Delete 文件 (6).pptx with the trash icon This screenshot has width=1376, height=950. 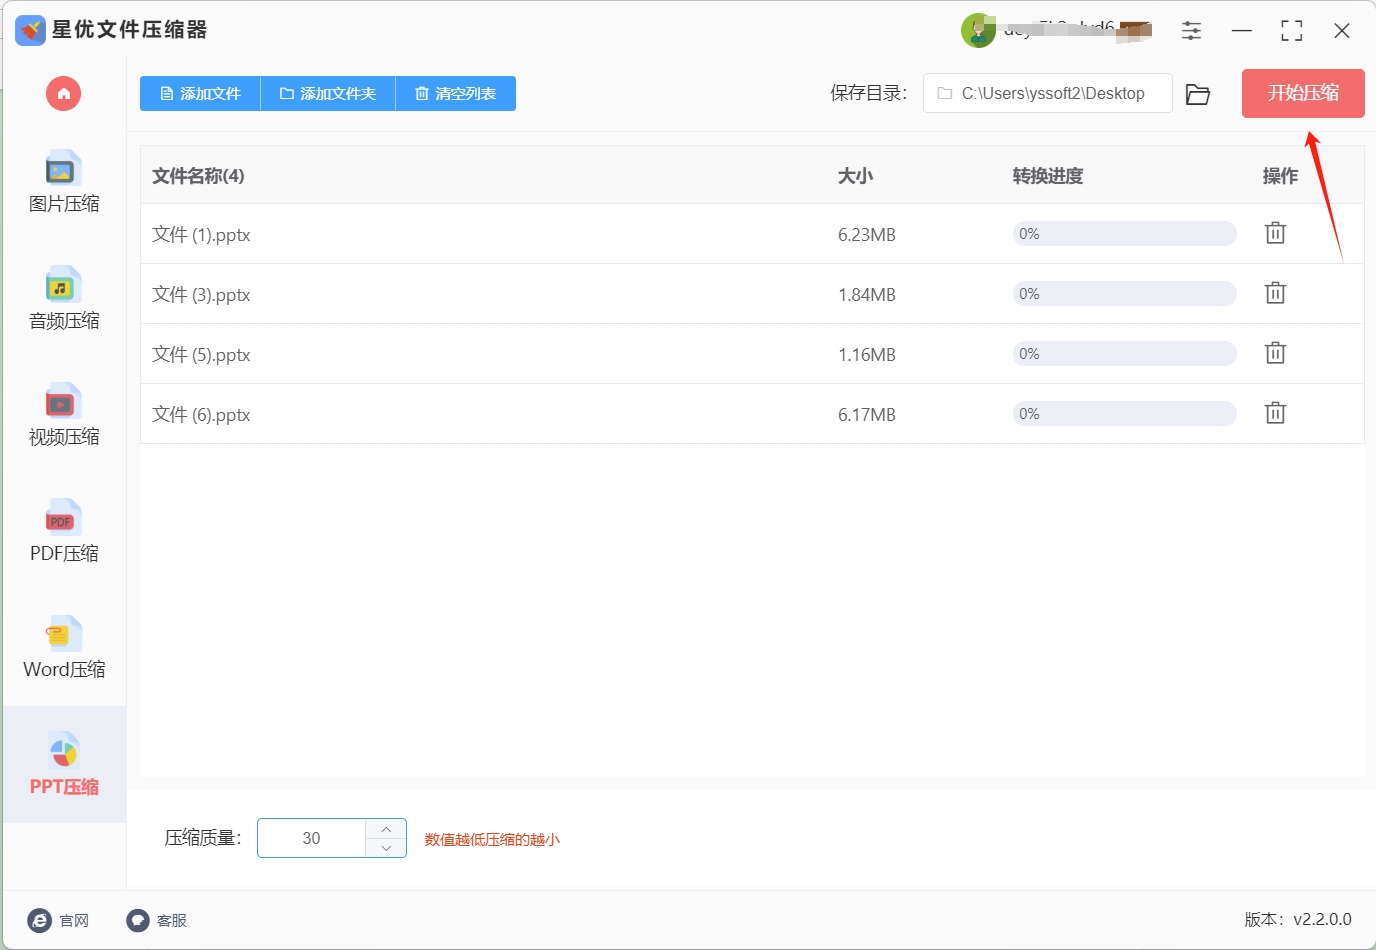pos(1275,413)
